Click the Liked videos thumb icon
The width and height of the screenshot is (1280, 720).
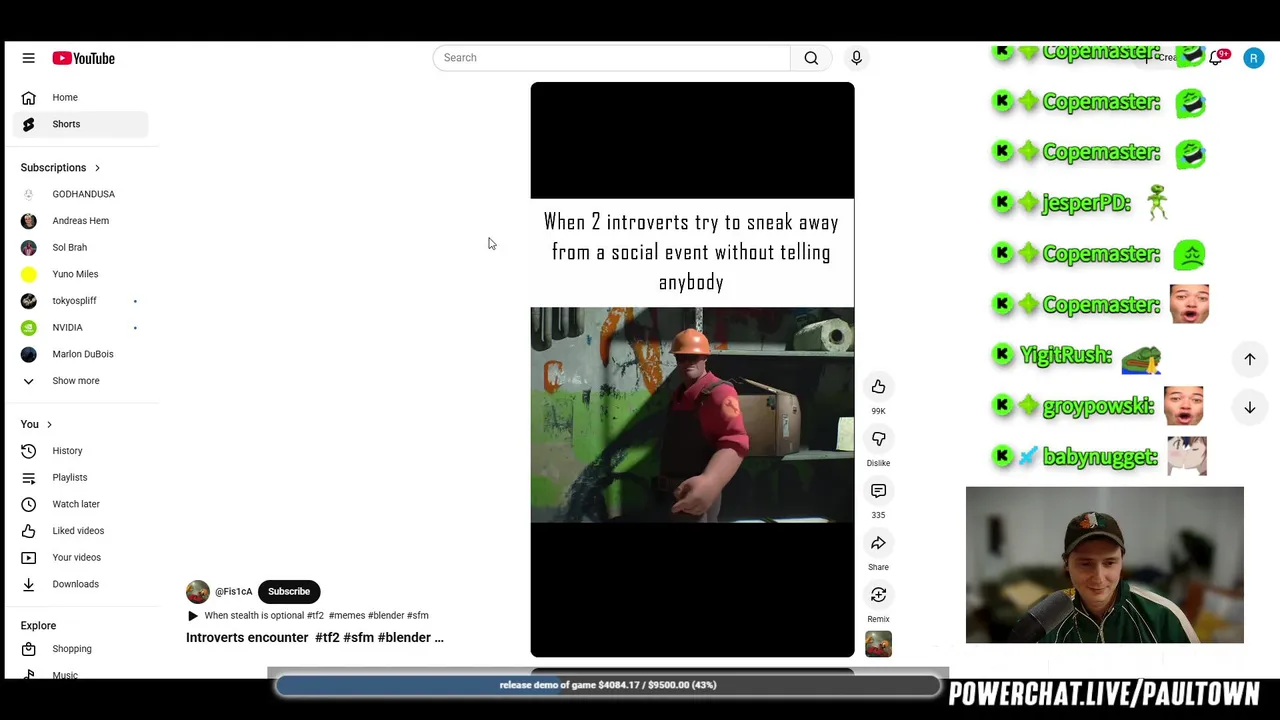[x=28, y=531]
